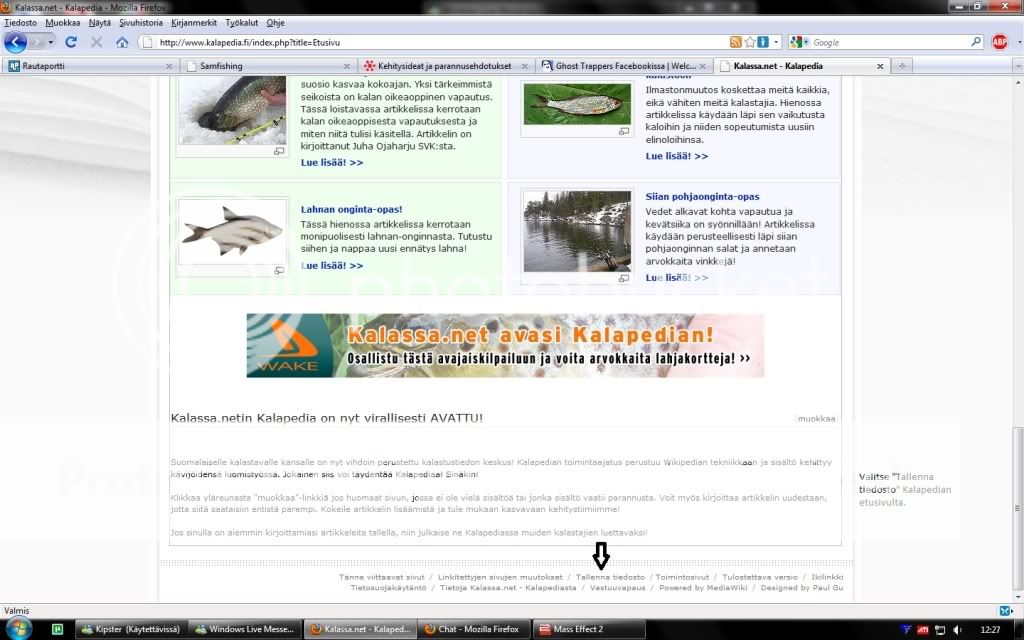Click the green quick launch icon
The image size is (1024, 640).
pos(57,630)
